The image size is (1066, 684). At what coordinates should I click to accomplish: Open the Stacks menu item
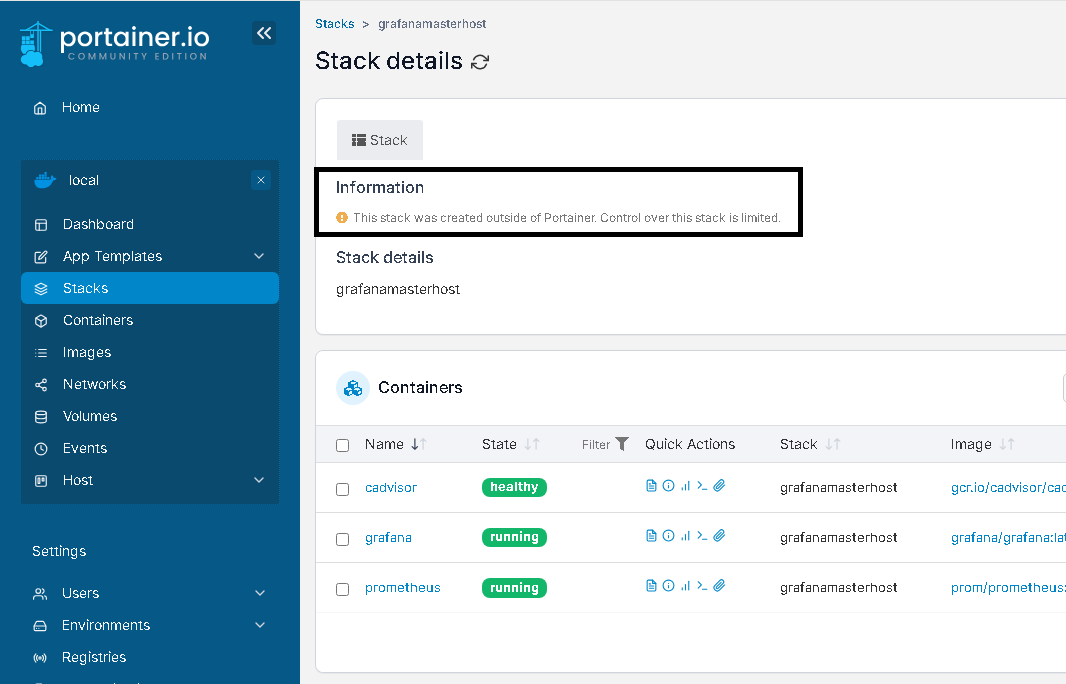coord(150,288)
